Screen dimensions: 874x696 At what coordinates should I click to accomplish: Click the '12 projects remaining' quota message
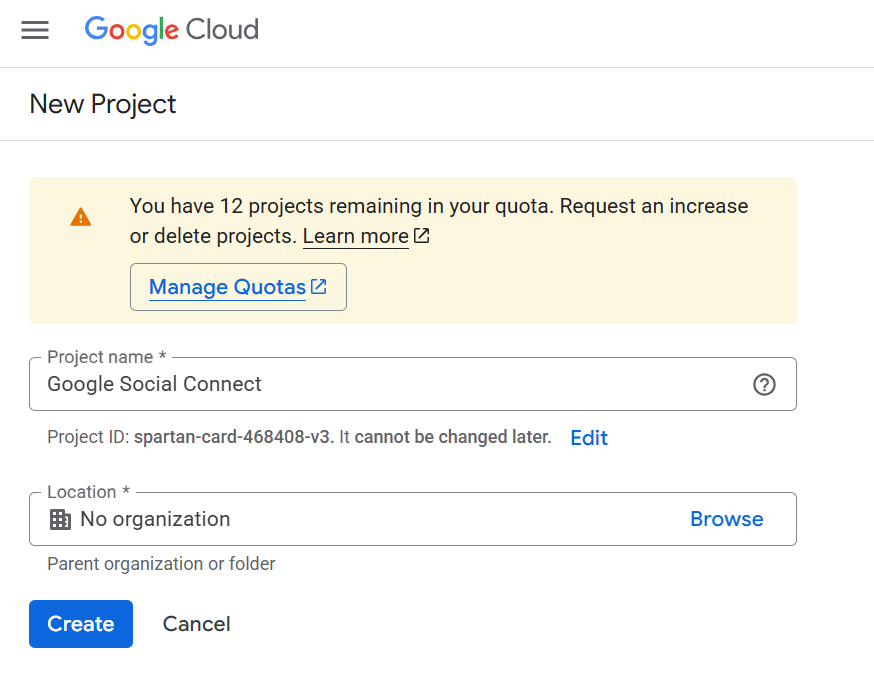[439, 221]
